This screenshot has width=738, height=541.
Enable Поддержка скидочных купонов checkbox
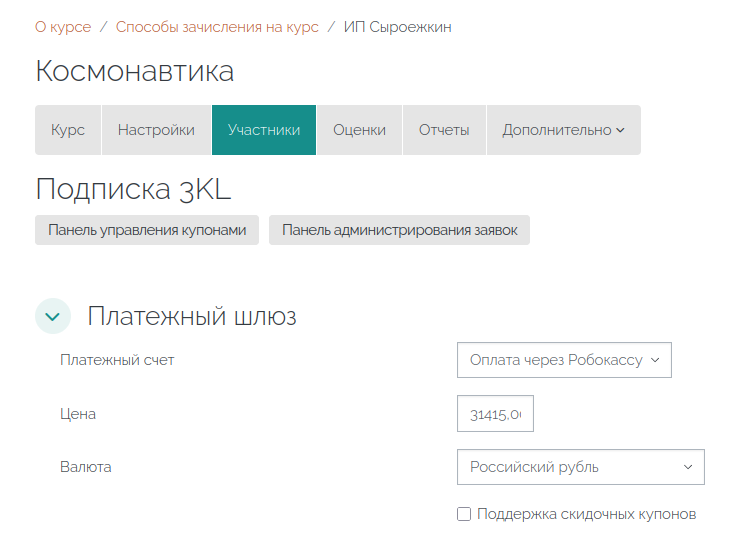pyautogui.click(x=464, y=514)
